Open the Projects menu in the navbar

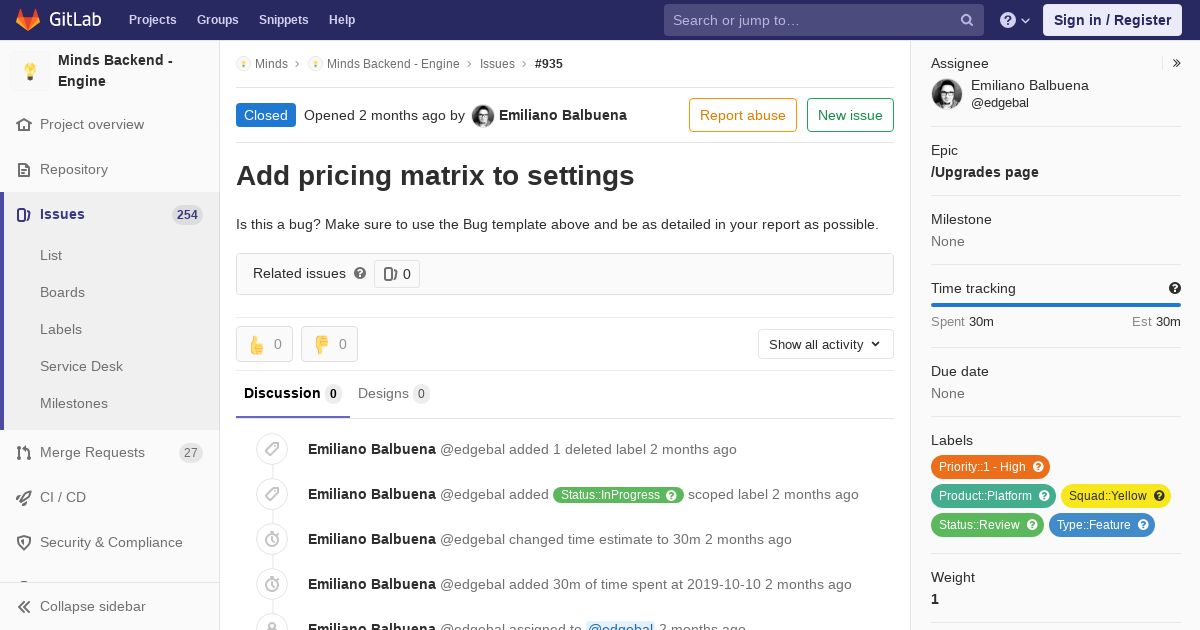coord(152,20)
